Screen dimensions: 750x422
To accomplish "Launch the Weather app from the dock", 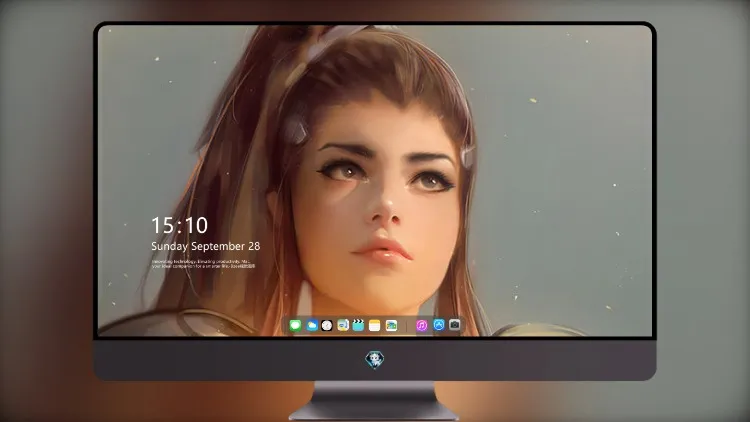I will tap(312, 325).
